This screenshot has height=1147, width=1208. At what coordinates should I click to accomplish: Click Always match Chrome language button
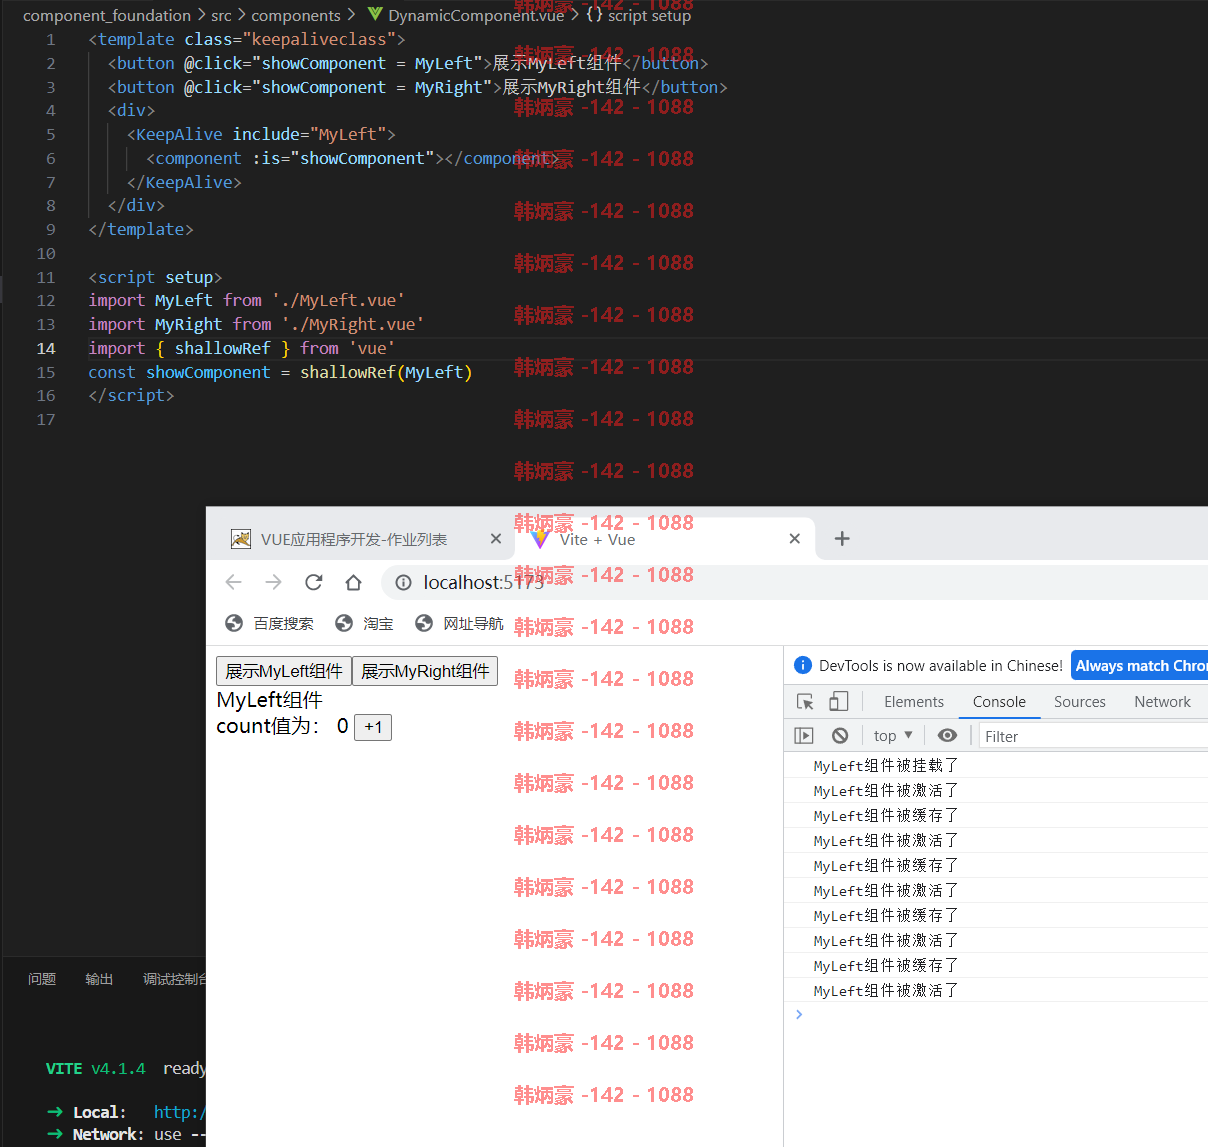1140,665
